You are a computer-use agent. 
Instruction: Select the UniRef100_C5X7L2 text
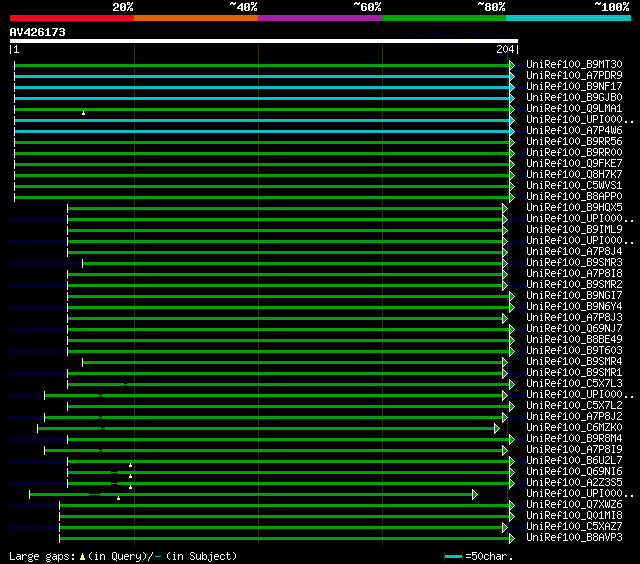coord(574,406)
